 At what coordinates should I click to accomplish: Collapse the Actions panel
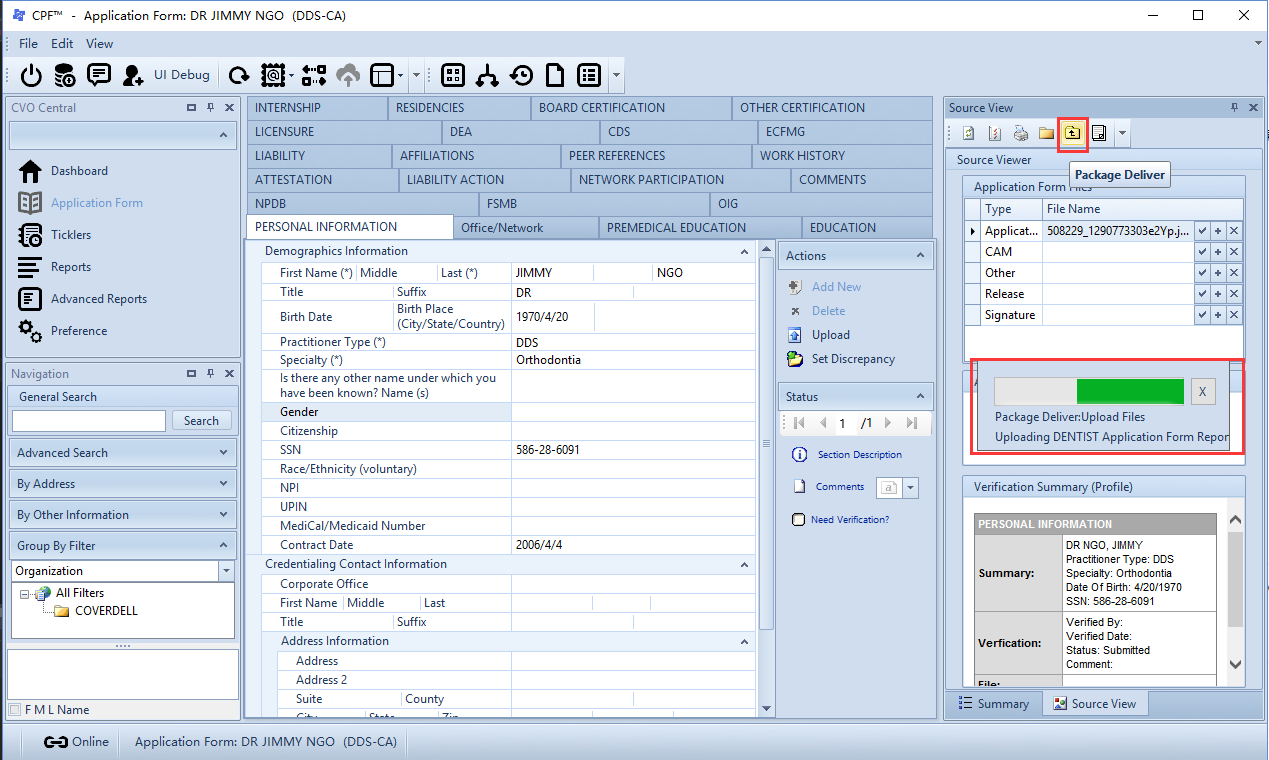click(x=920, y=256)
